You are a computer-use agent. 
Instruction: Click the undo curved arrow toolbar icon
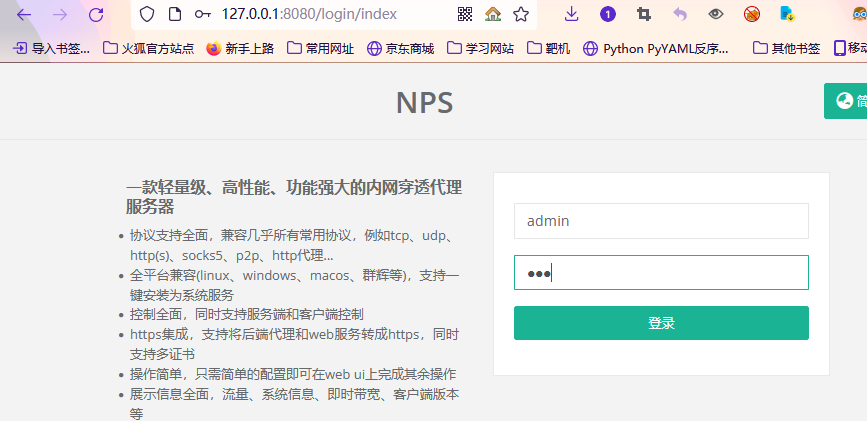point(680,14)
